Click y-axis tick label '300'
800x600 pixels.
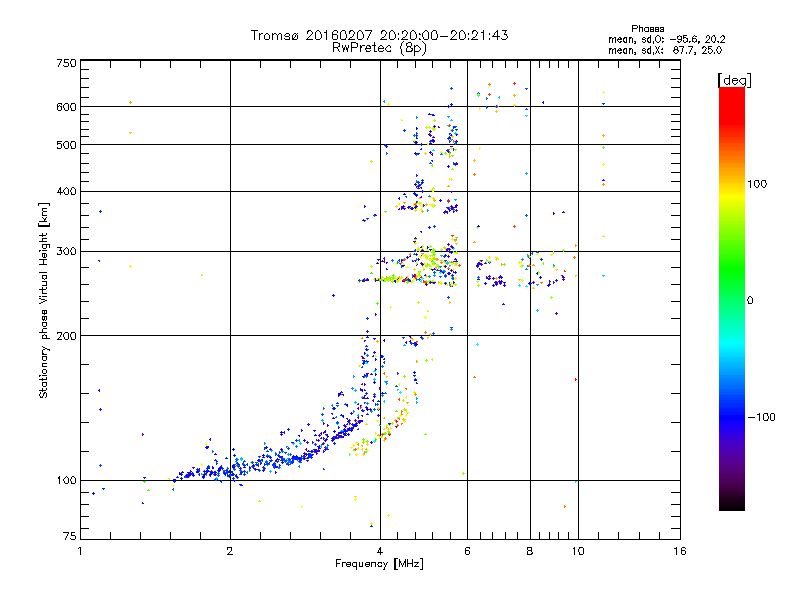click(x=66, y=252)
